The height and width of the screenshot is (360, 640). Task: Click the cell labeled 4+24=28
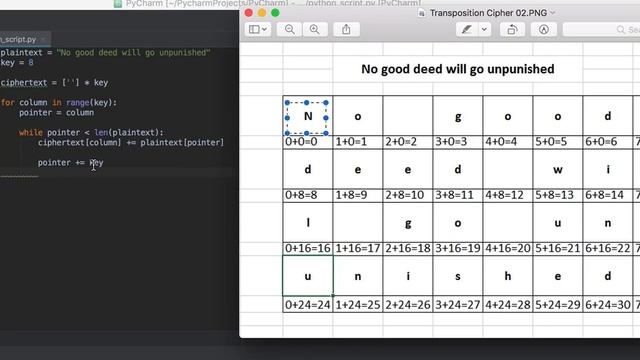coord(508,304)
